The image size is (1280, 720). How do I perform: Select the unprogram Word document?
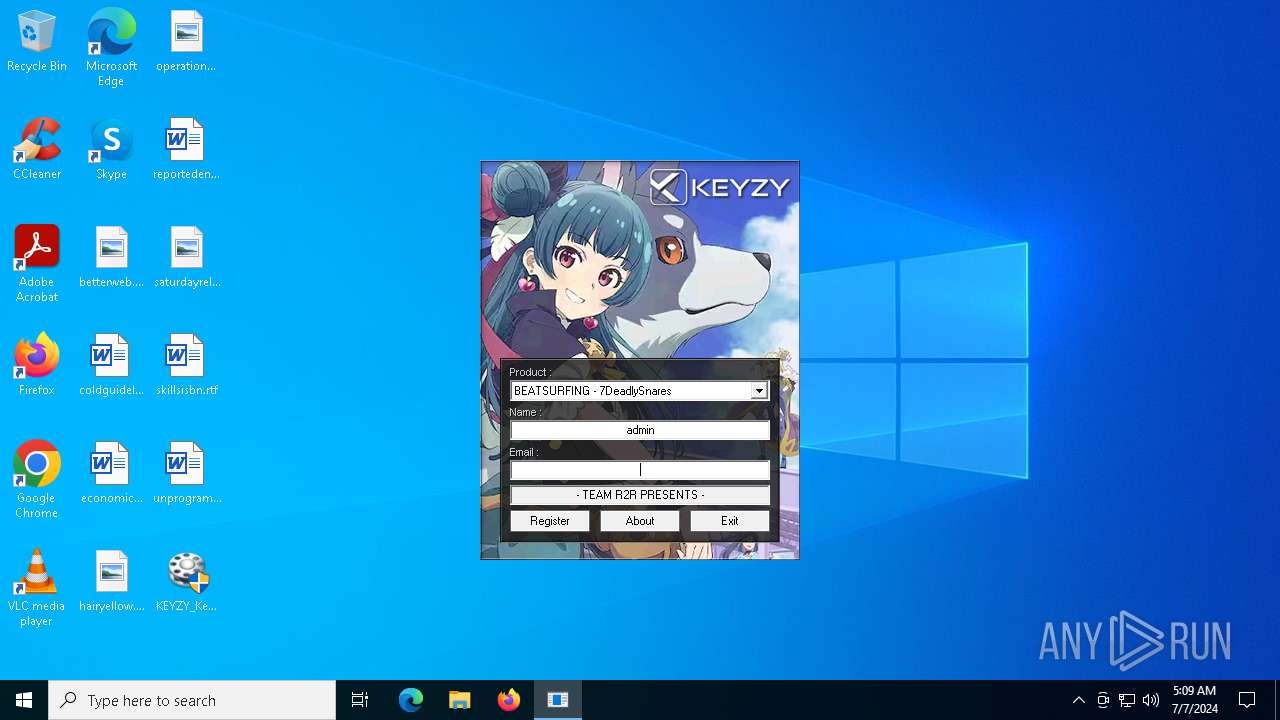click(186, 474)
